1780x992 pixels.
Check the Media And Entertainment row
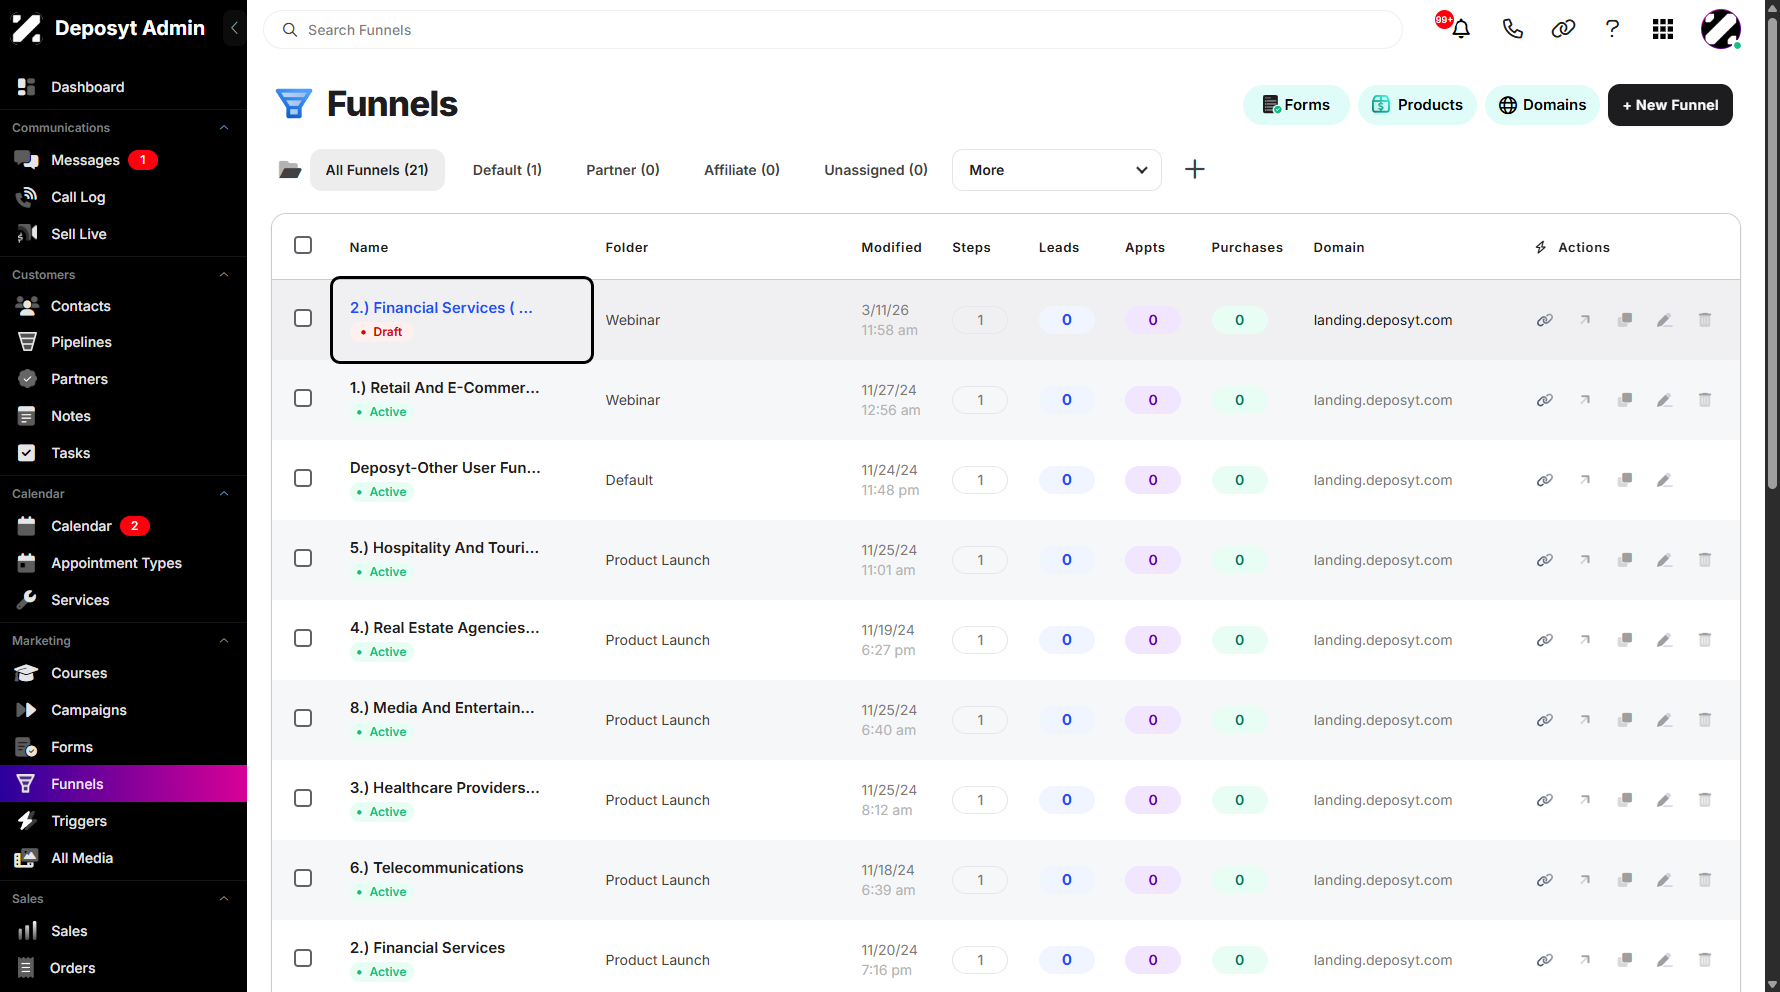[x=303, y=718]
